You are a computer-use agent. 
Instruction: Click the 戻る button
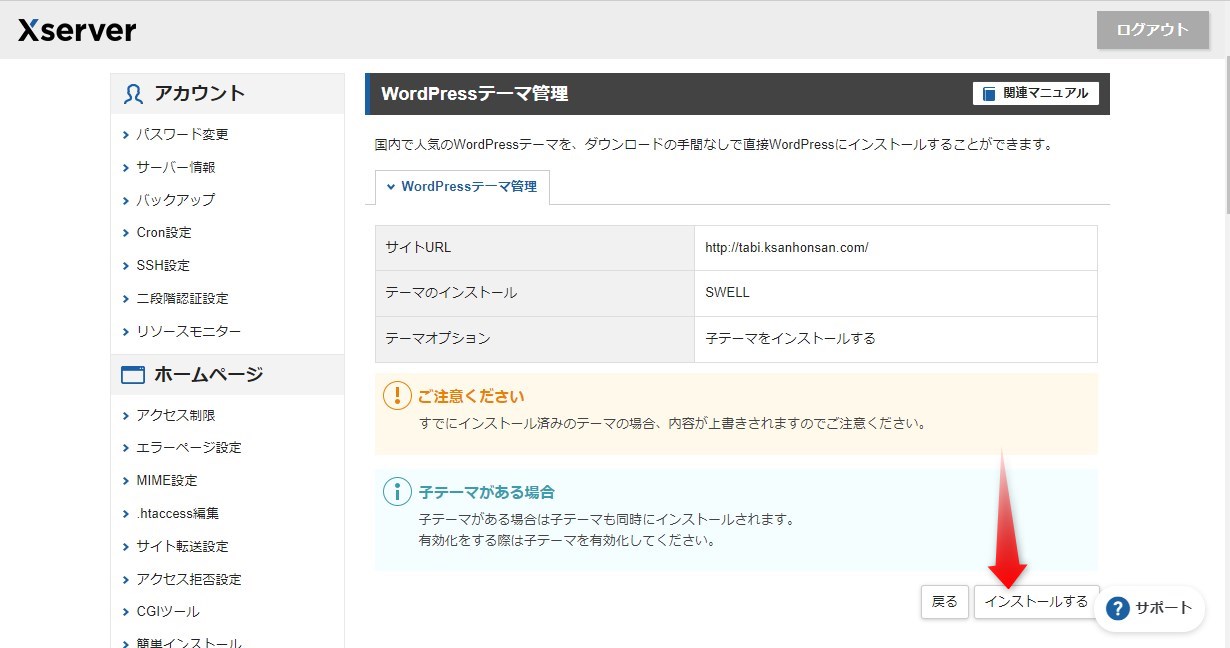944,602
